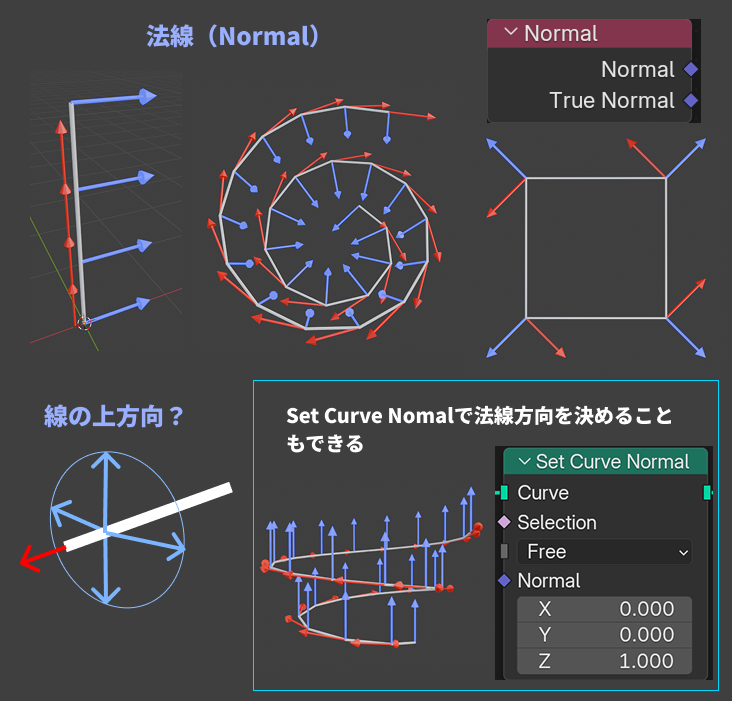
Task: Click the gray handle beside Free dropdown
Action: tap(504, 551)
